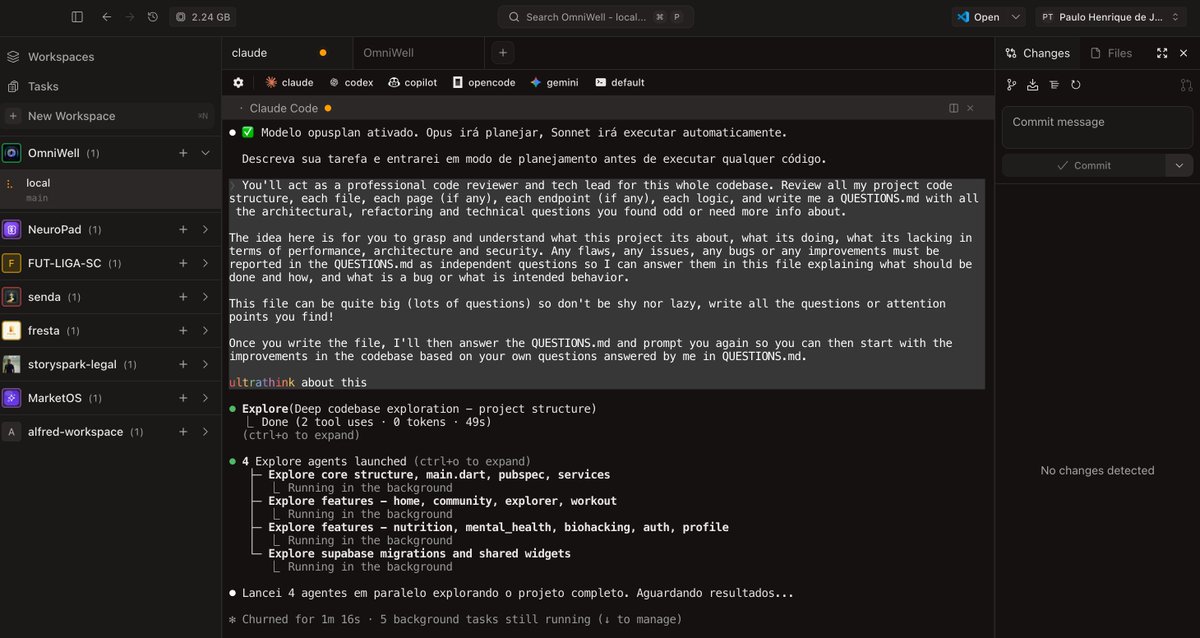Switch to the Changes tab

coord(1037,53)
